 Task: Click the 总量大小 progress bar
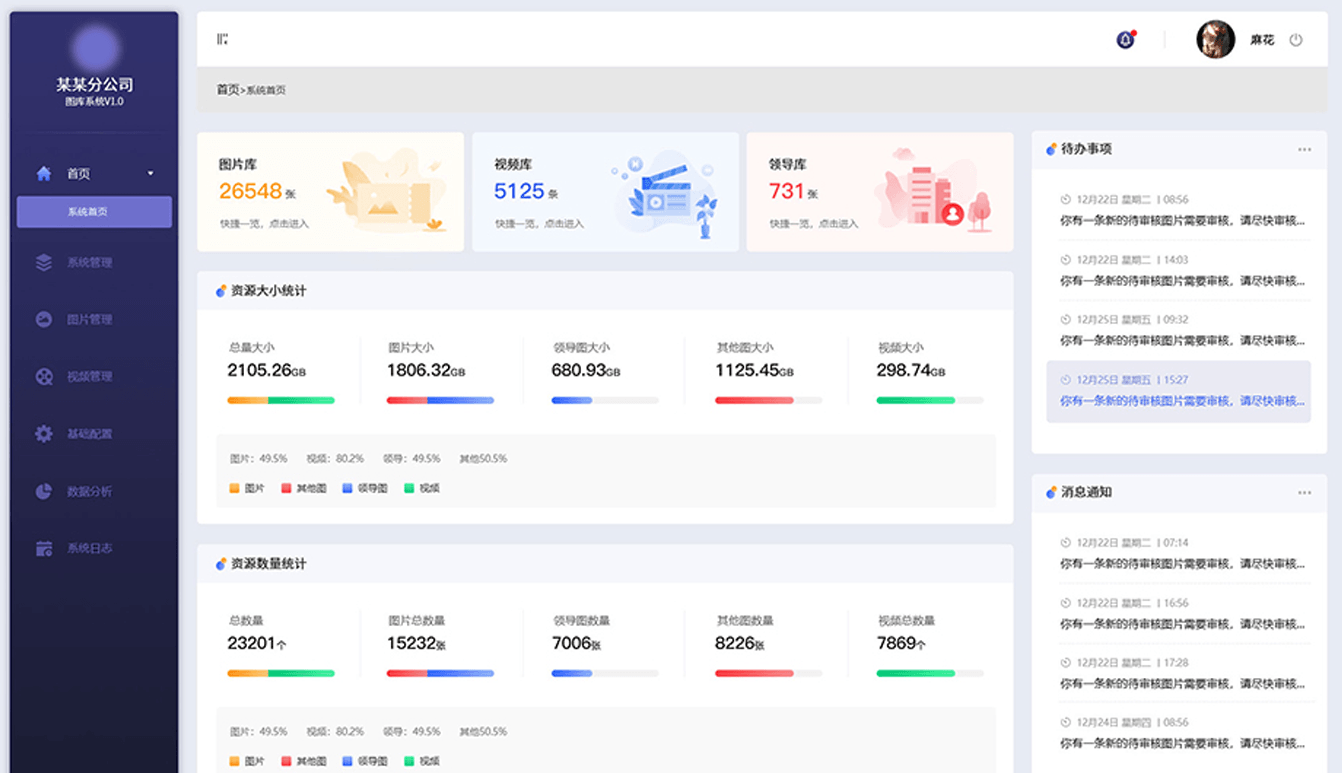coord(281,400)
